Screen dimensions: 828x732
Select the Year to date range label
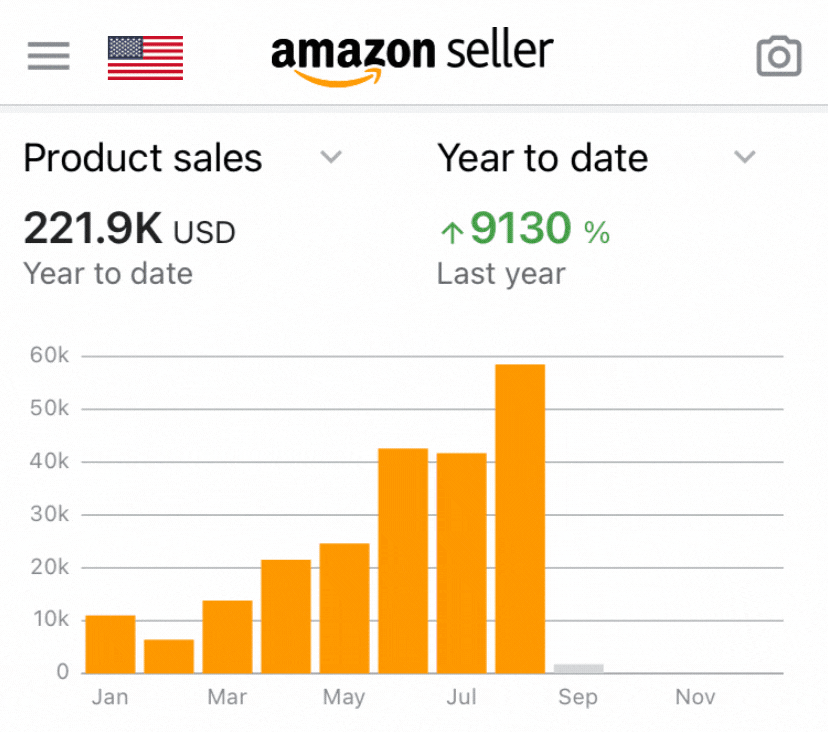click(x=542, y=158)
